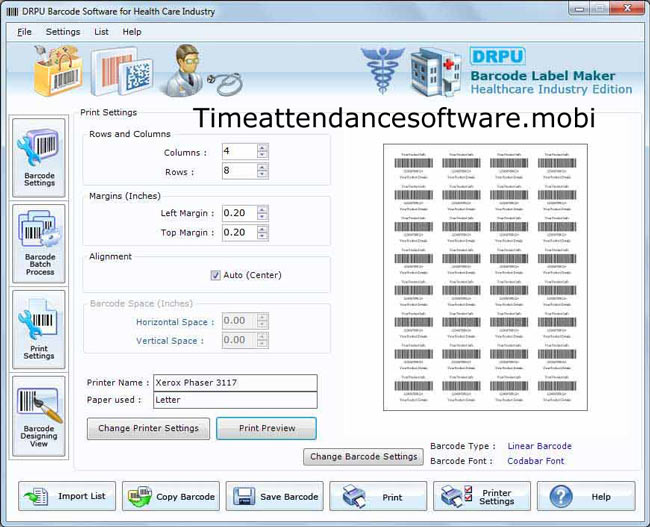Click the doctor figure banner icon

point(184,70)
